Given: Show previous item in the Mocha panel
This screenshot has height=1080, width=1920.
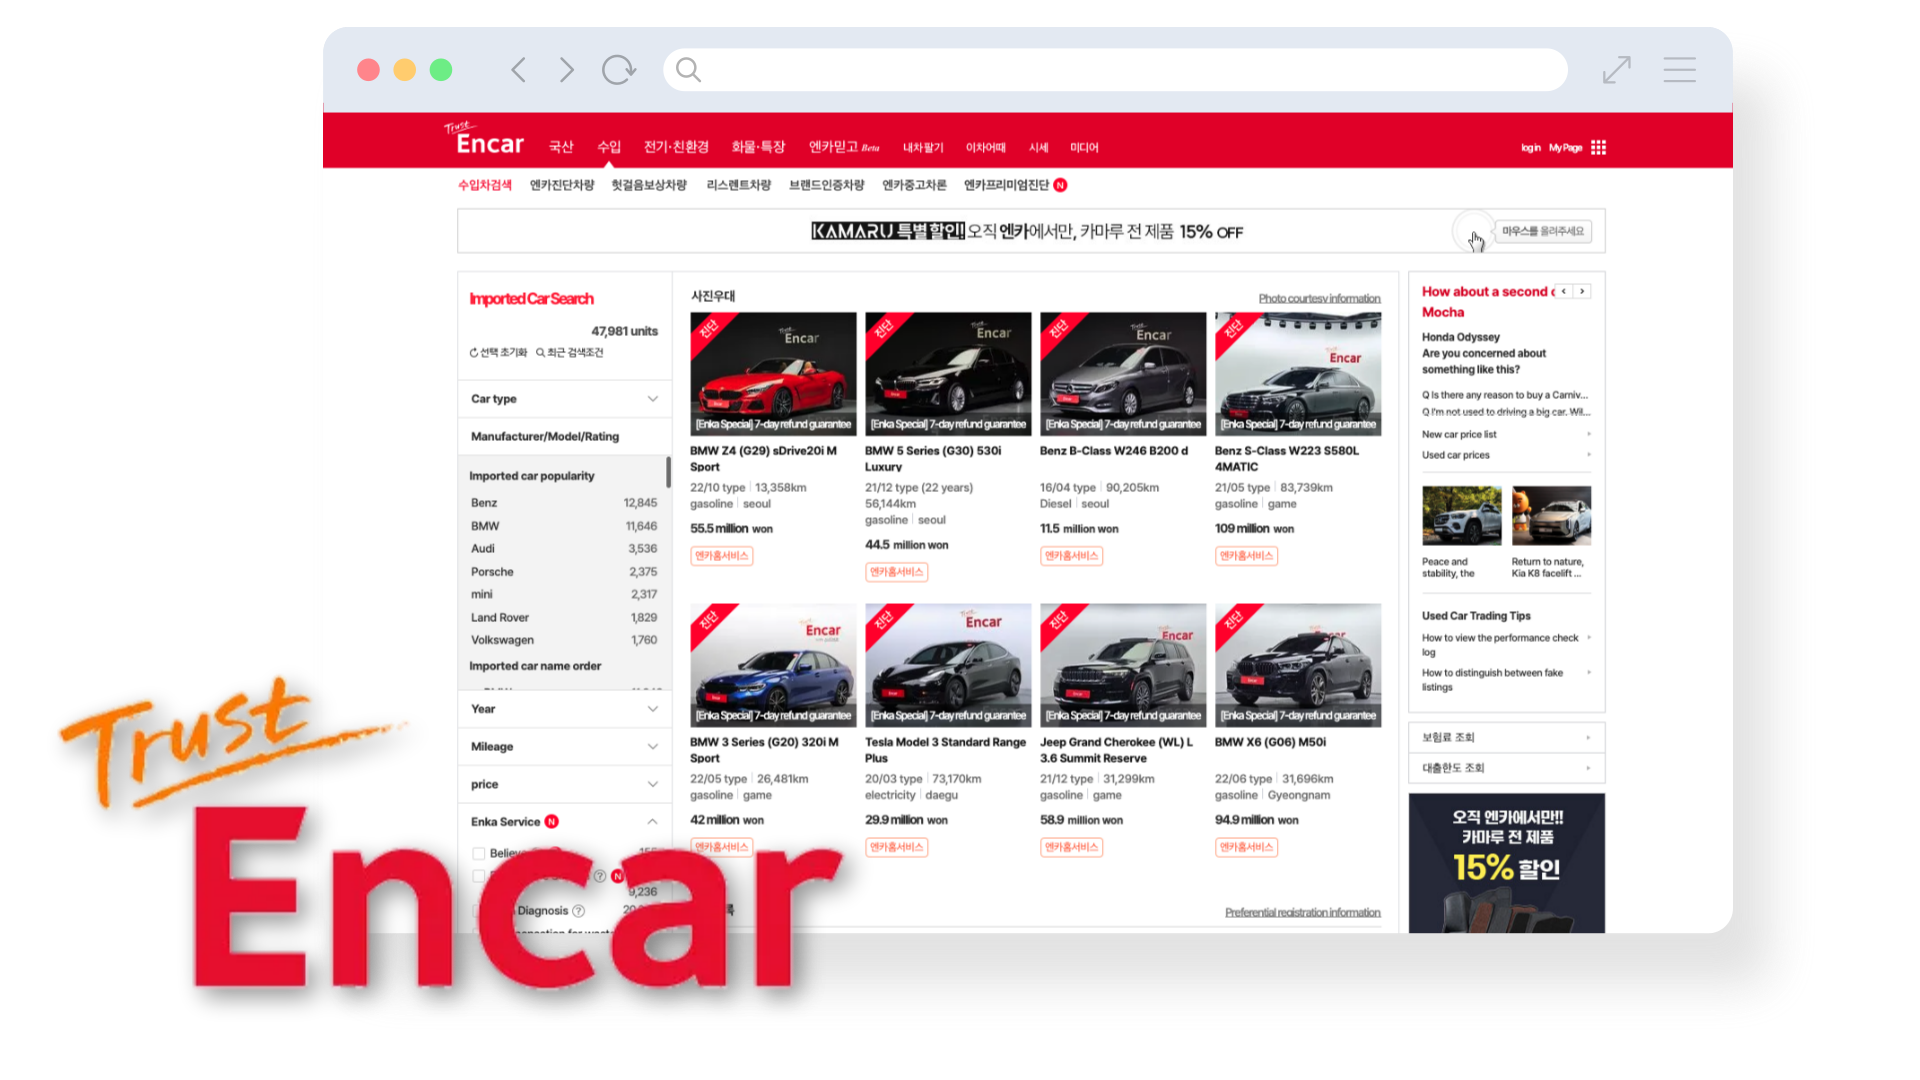Looking at the screenshot, I should (1564, 292).
